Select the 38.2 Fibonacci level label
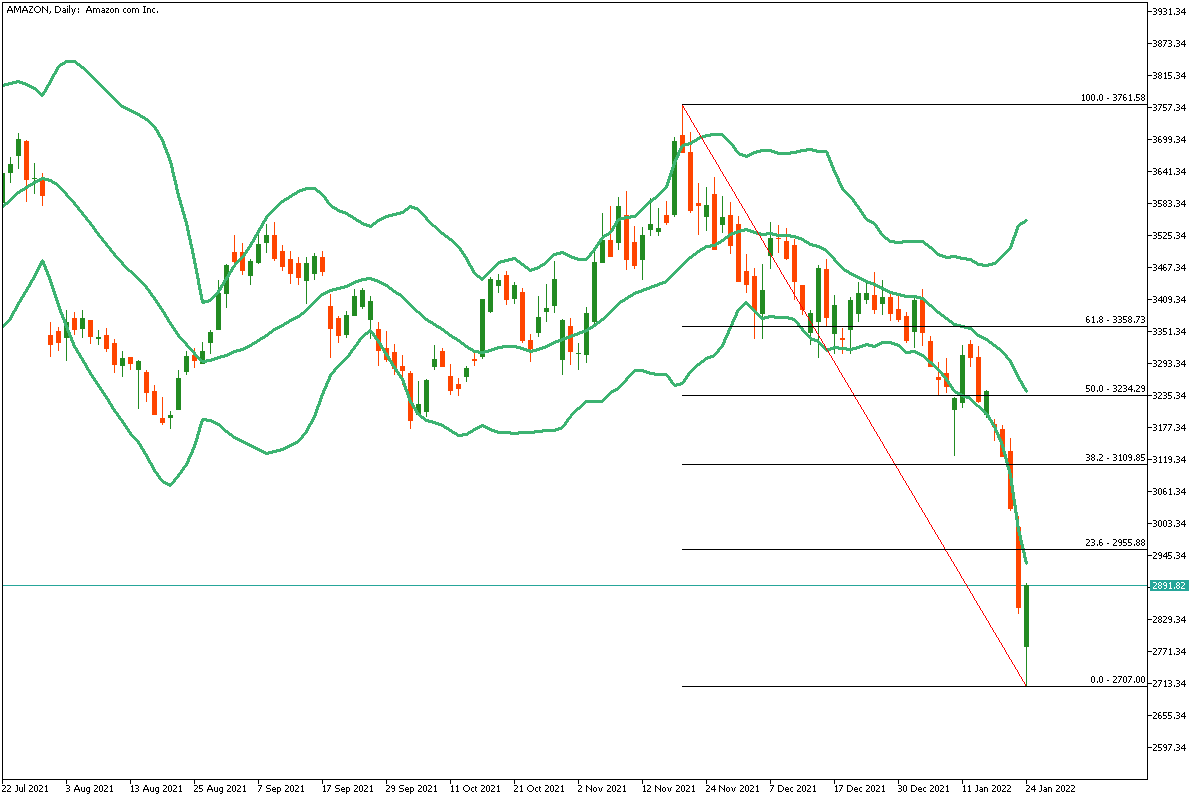This screenshot has width=1200, height=800. click(x=1113, y=457)
